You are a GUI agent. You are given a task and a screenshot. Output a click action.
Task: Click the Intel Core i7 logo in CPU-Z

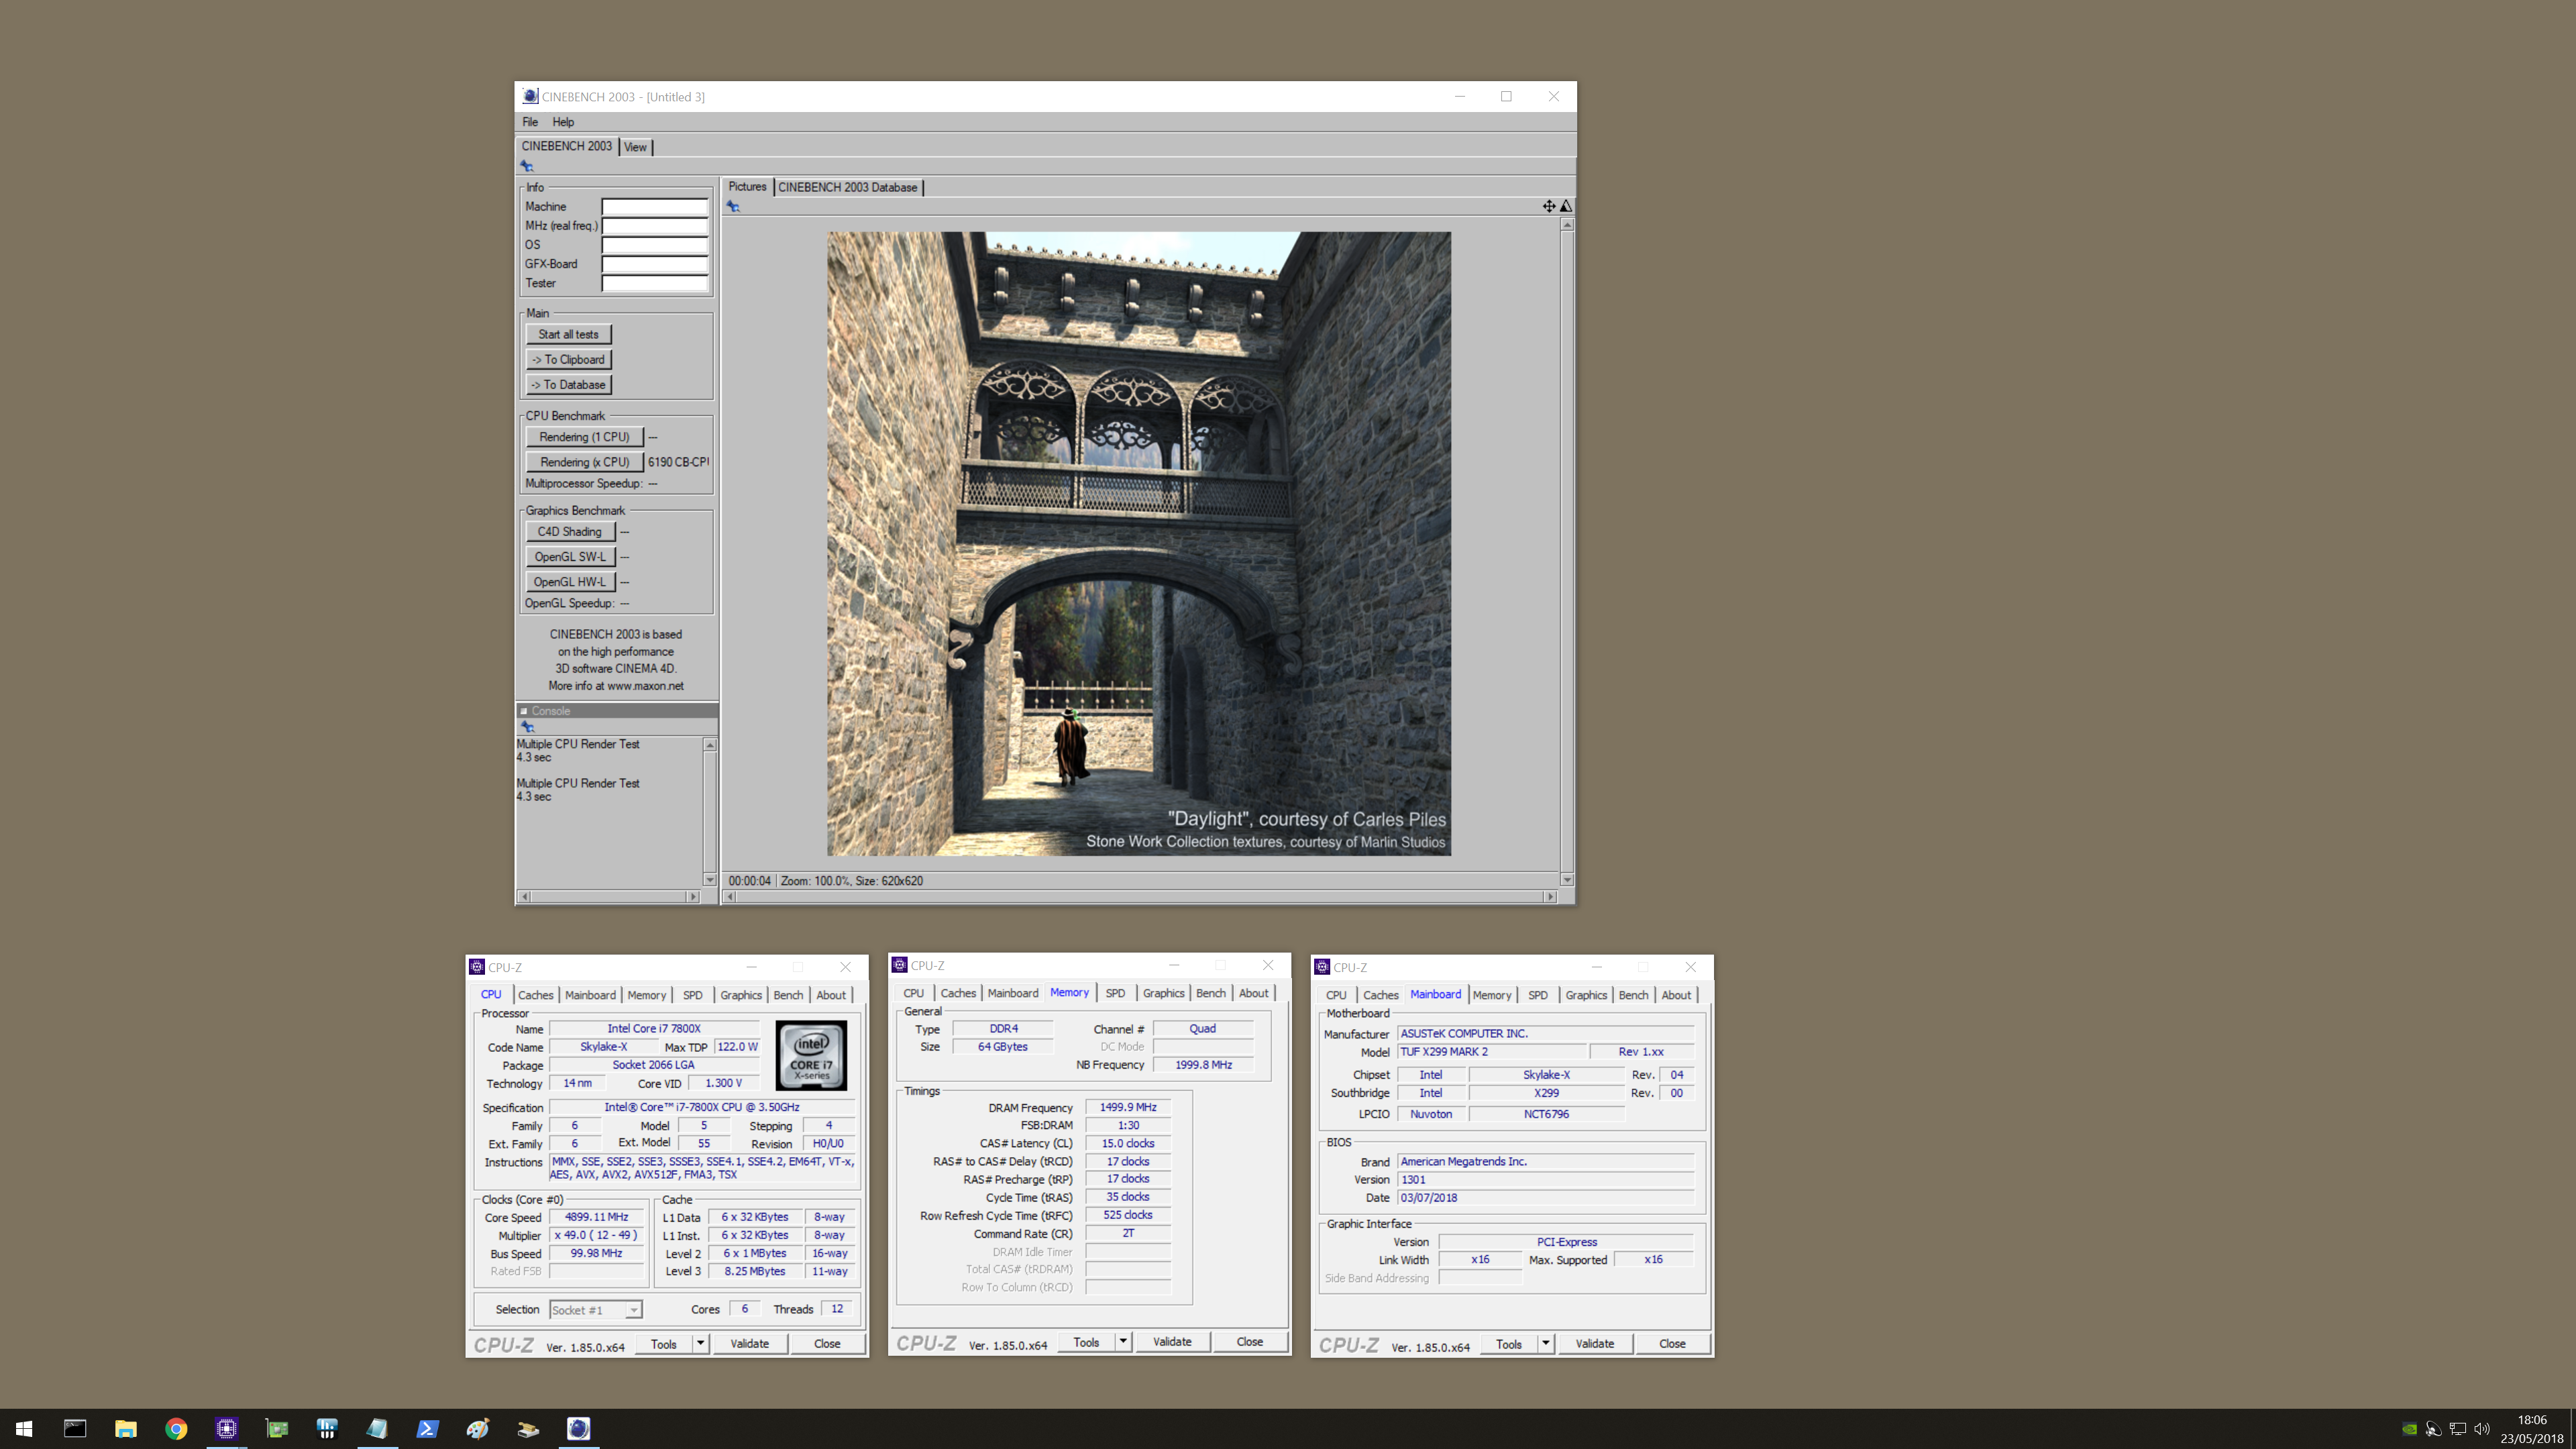point(811,1055)
